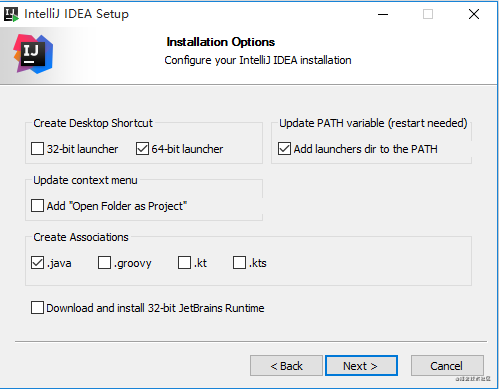
Task: Uncheck the 64-bit launcher option
Action: pos(142,149)
